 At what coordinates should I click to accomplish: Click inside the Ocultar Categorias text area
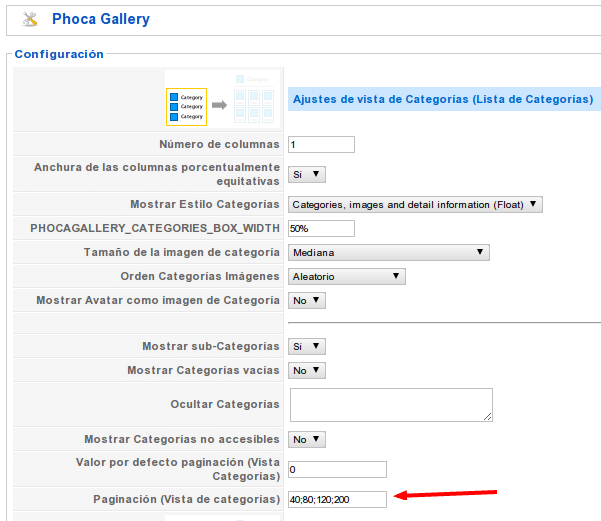click(391, 405)
